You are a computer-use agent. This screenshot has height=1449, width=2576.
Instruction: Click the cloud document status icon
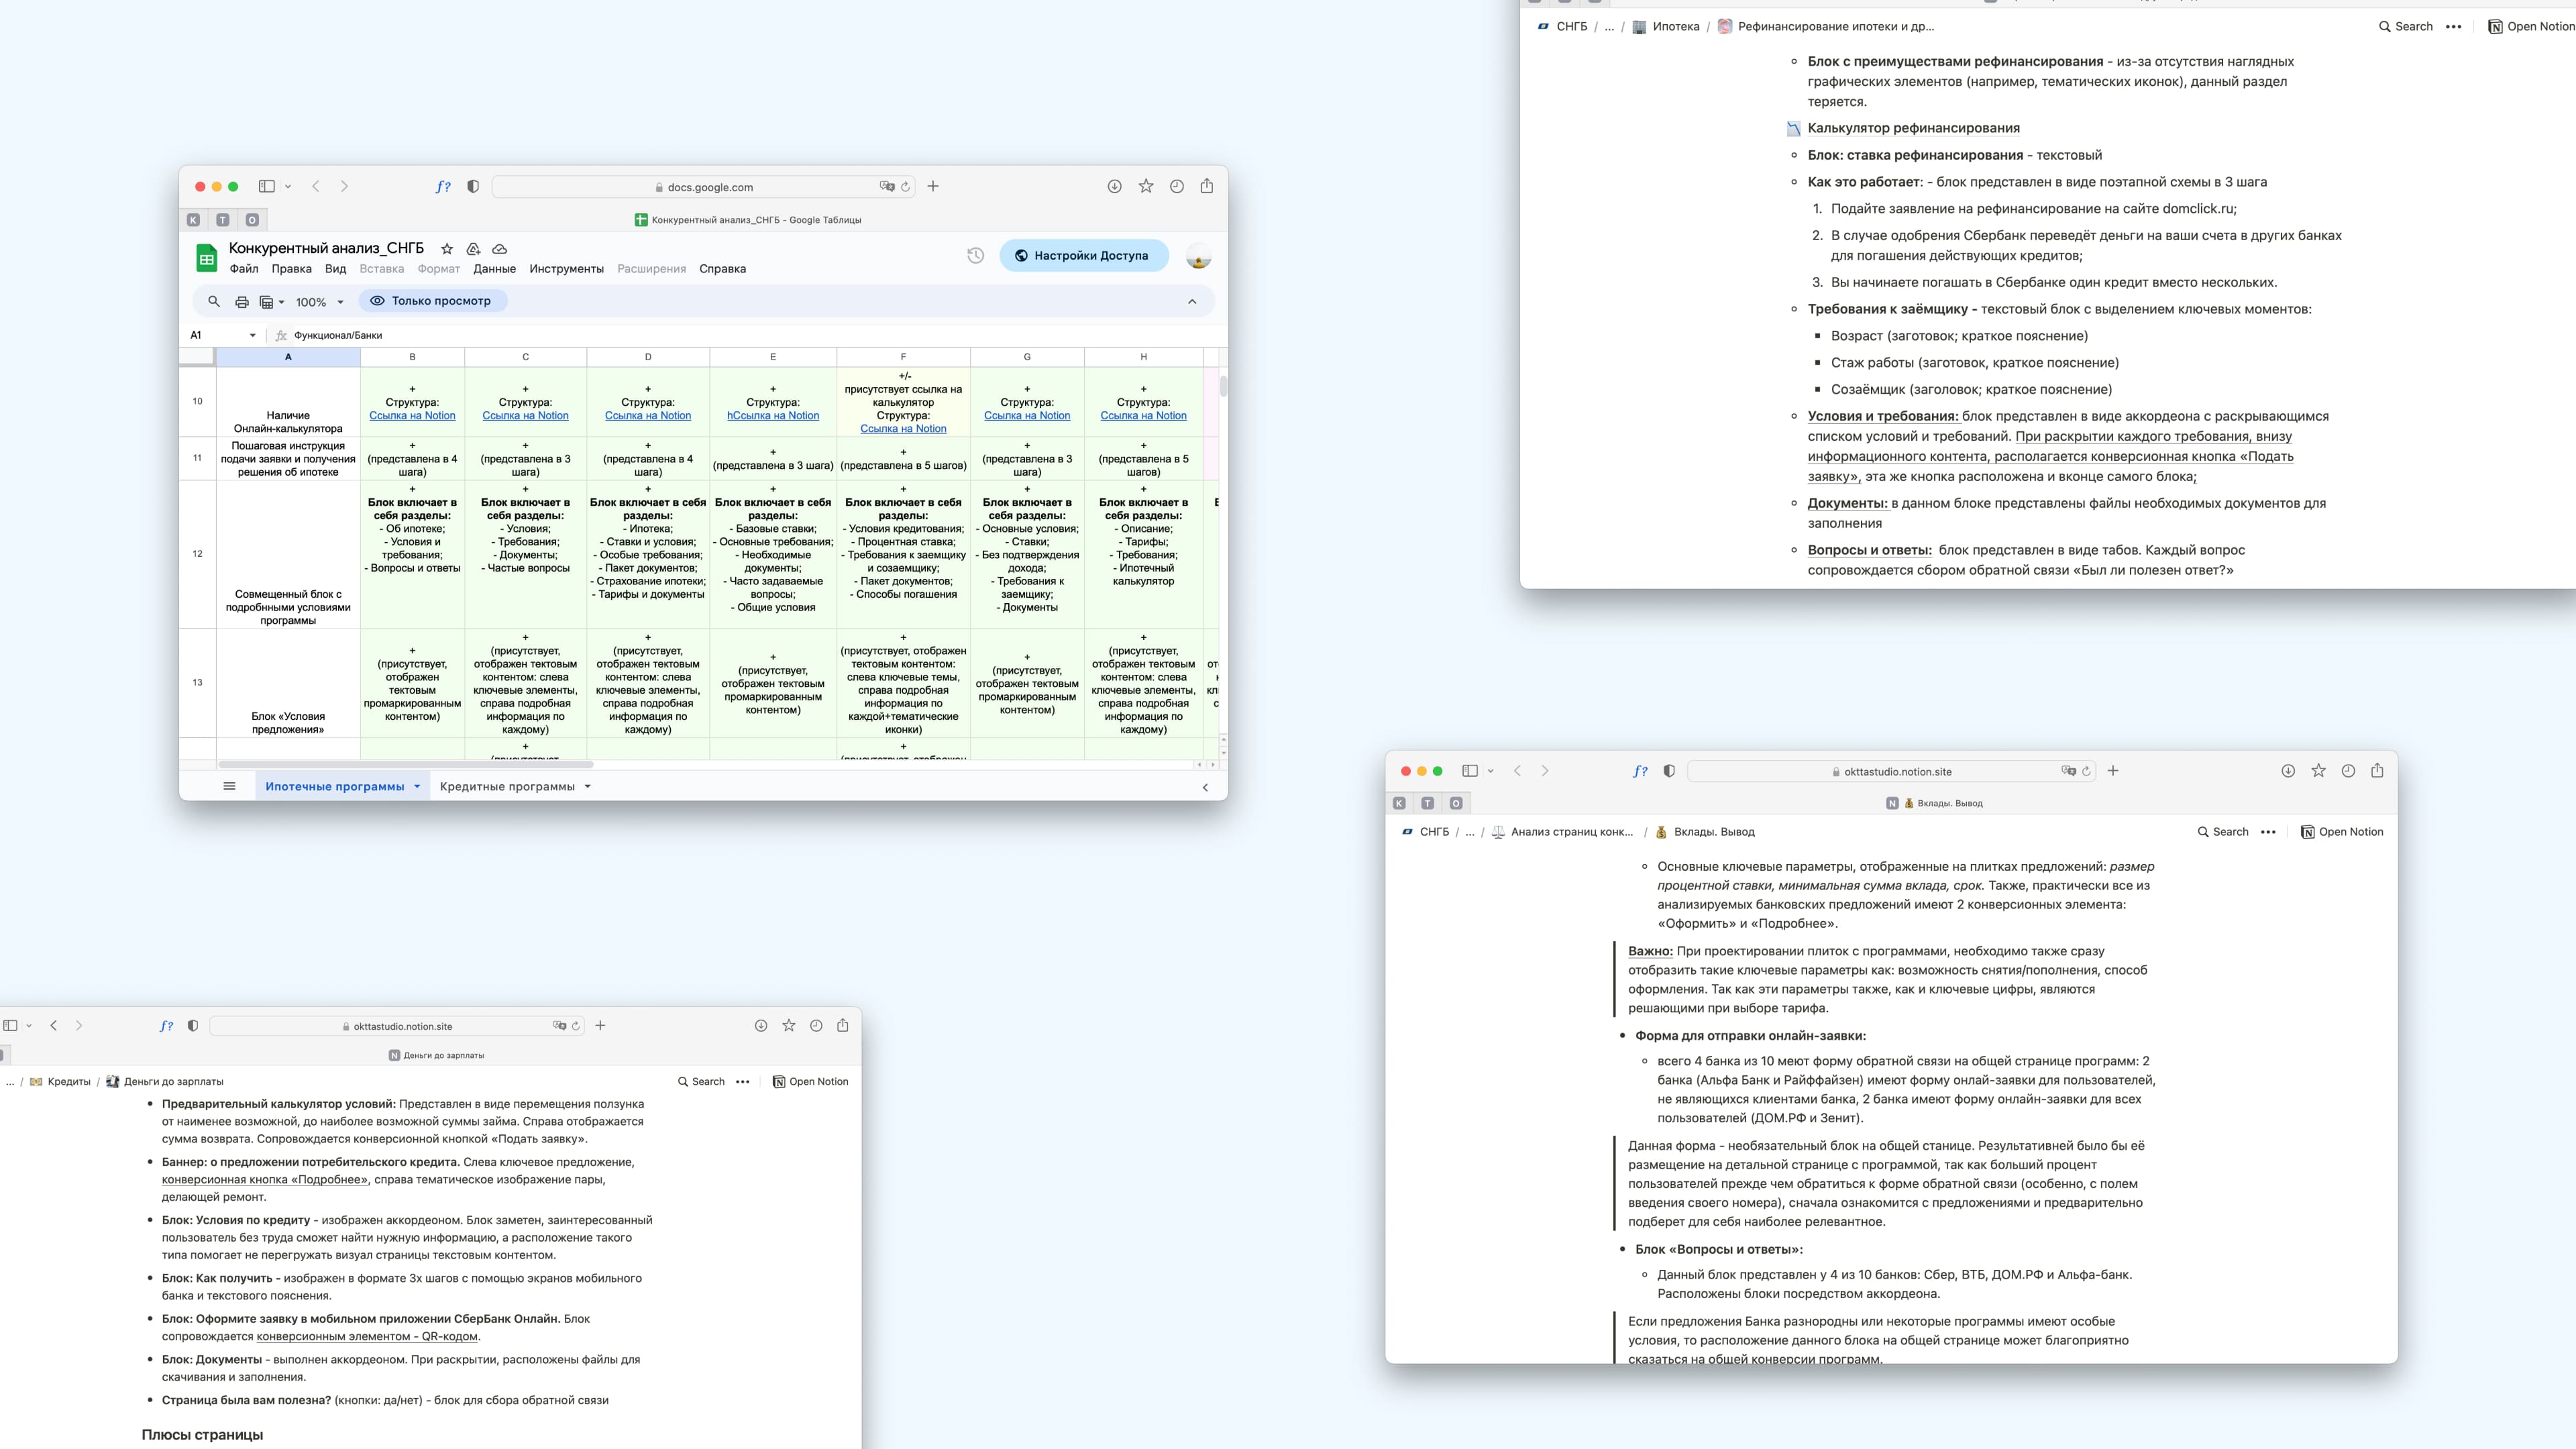pos(499,248)
